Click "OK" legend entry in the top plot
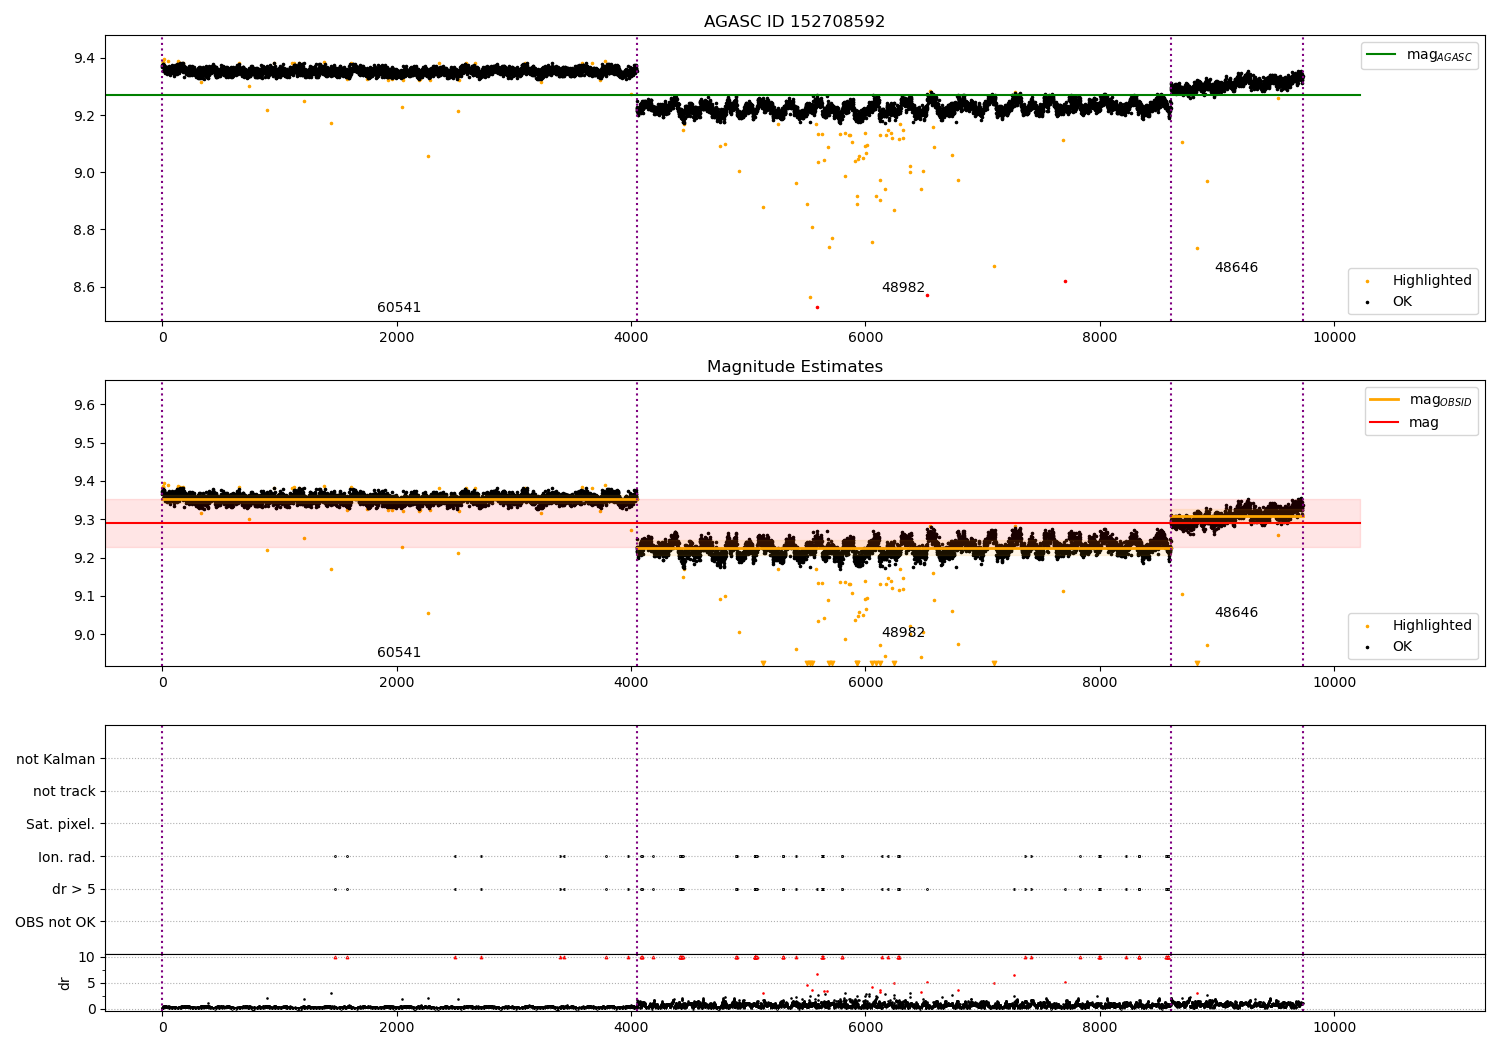 (1390, 302)
